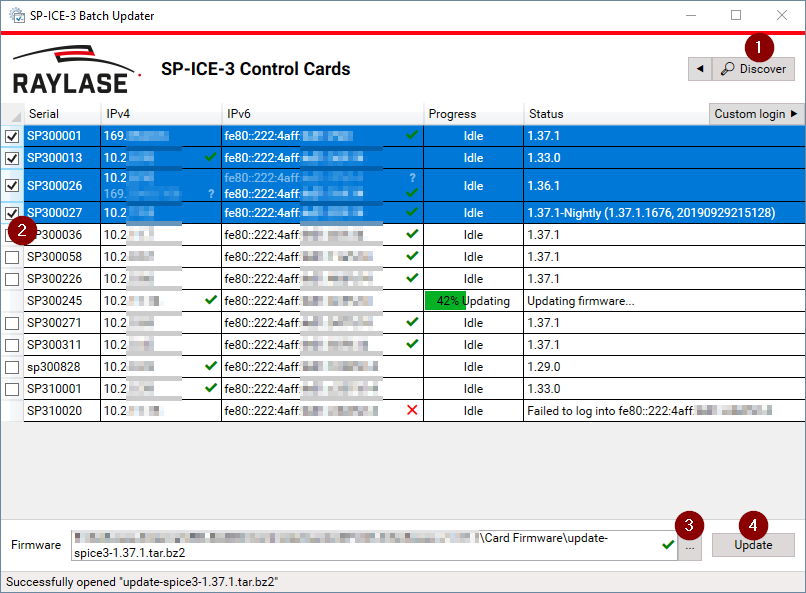Click the Idle cell in SP300058 row
806x593 pixels.
(473, 257)
